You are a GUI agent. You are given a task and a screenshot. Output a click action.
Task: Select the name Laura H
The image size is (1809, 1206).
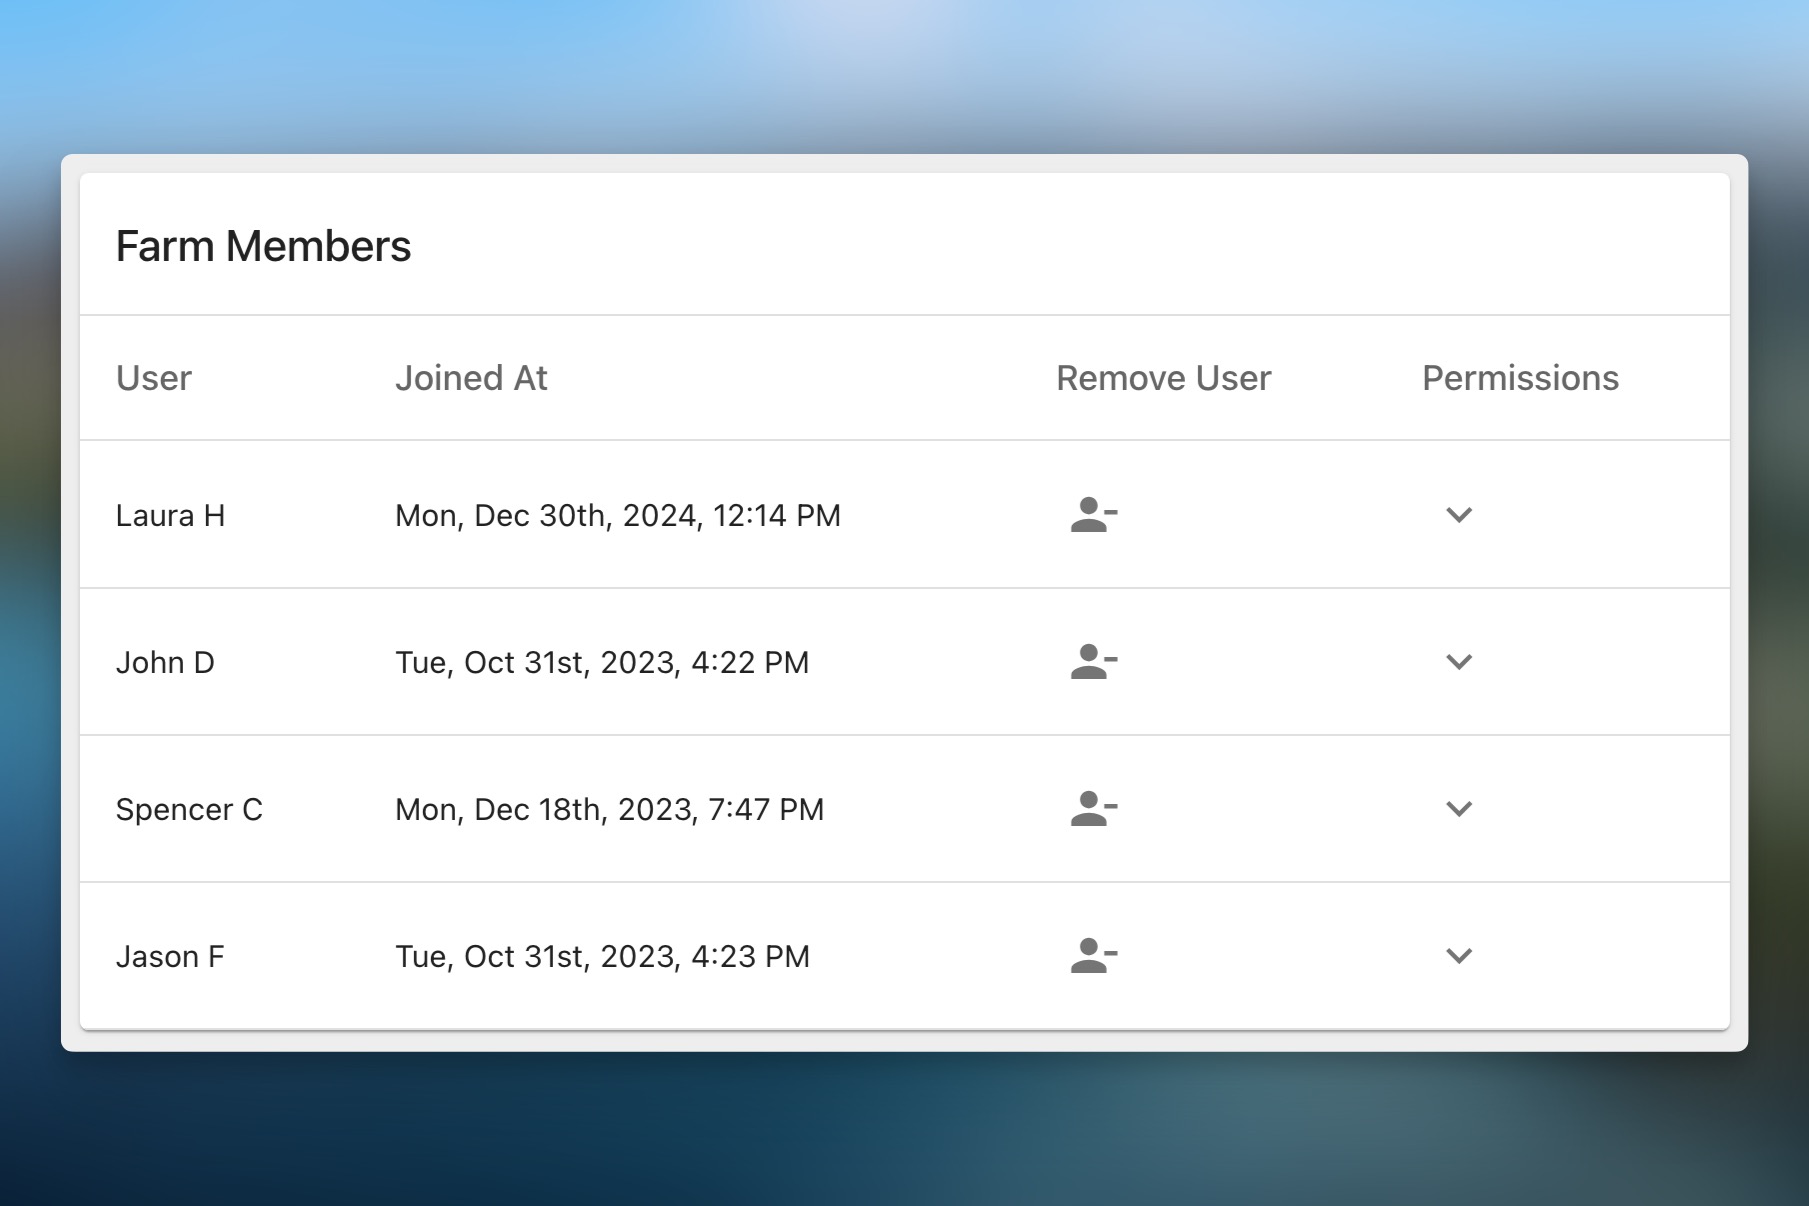(x=171, y=515)
